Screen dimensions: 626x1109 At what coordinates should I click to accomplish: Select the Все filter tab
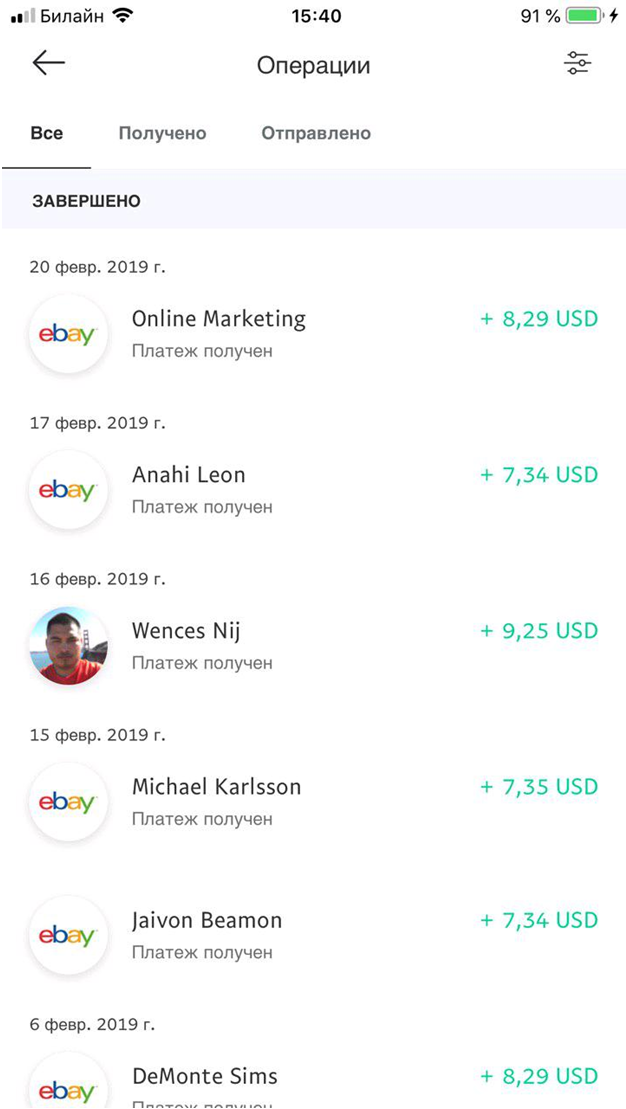point(47,133)
